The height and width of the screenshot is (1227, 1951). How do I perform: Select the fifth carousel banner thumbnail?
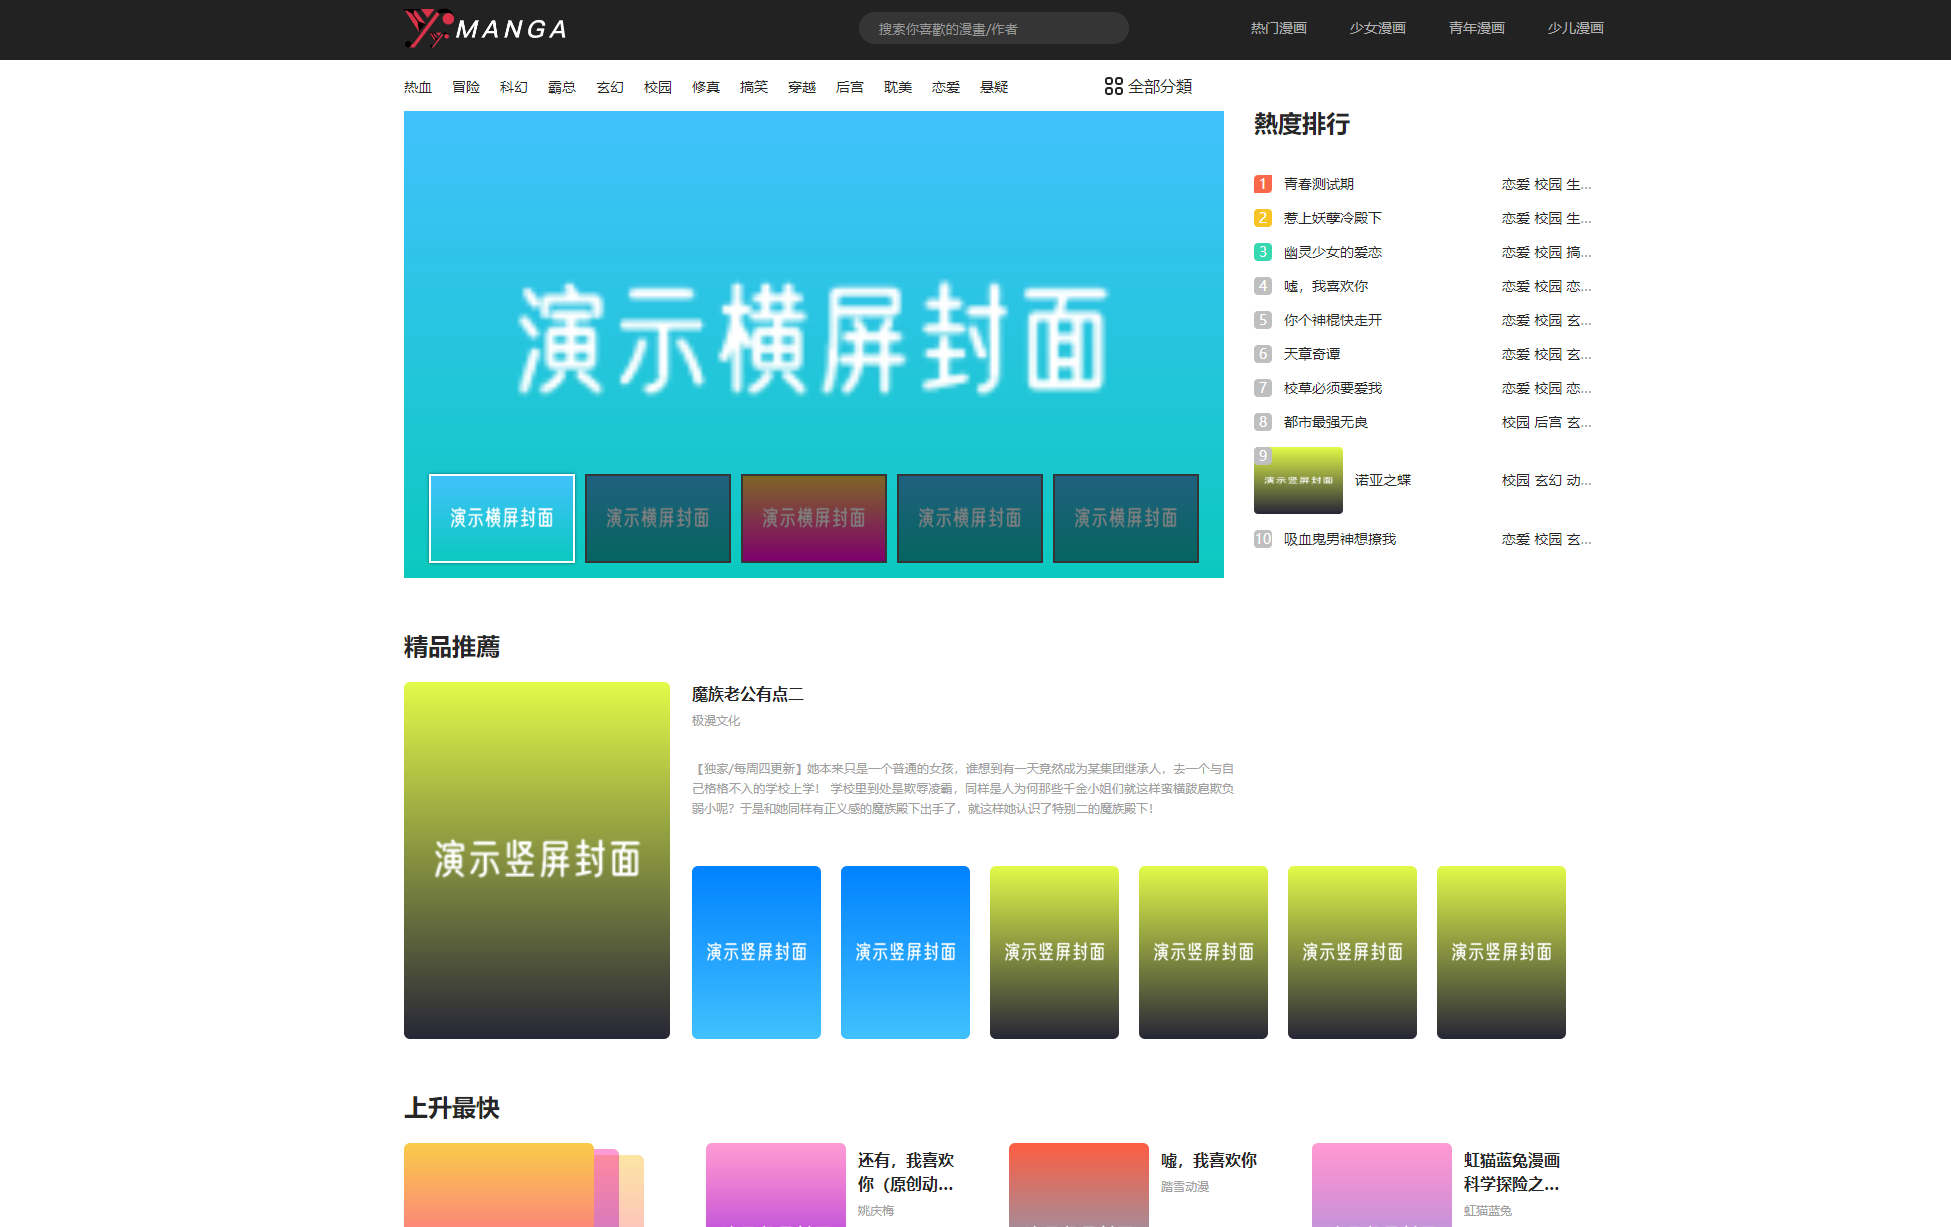[1126, 518]
